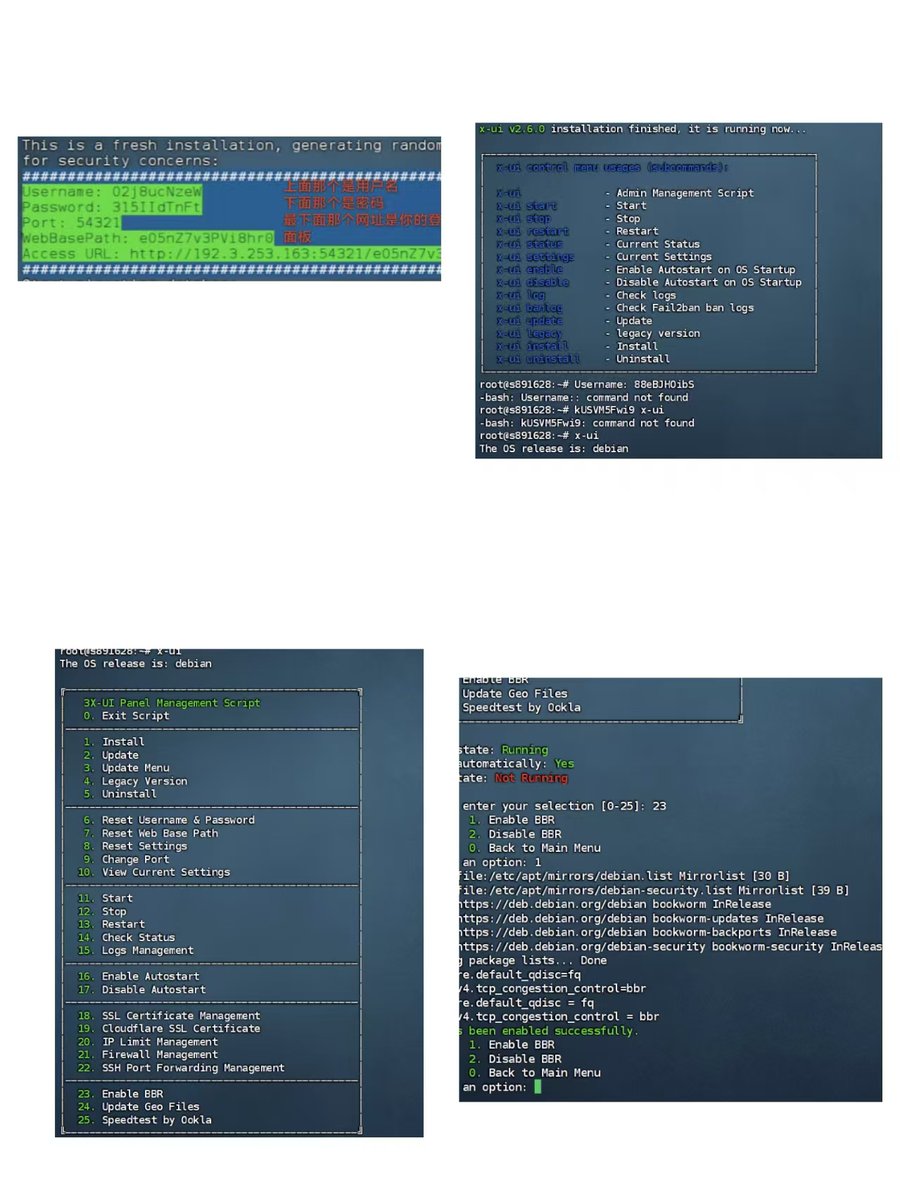Select '21. Firewall Management'
Image resolution: width=900 pixels, height=1200 pixels.
[x=148, y=1055]
